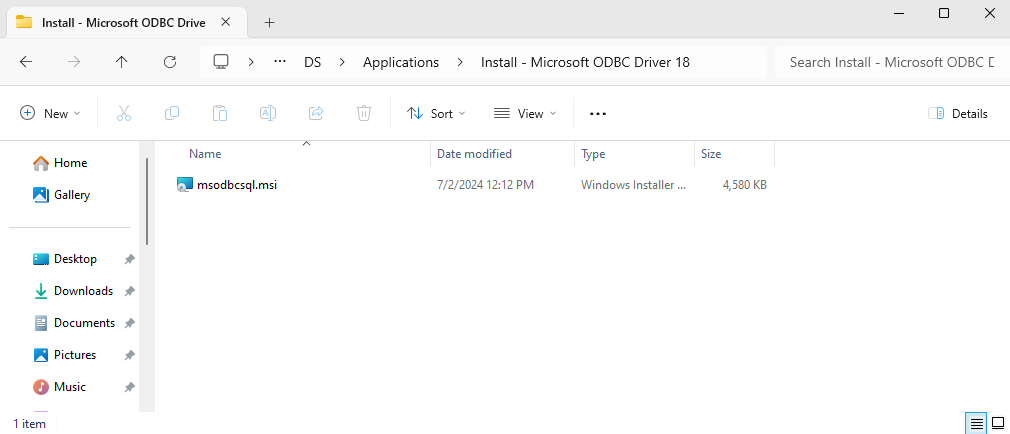This screenshot has height=434, width=1010.
Task: Select the Install - Microsoft ODBC Drive tab
Action: point(122,23)
